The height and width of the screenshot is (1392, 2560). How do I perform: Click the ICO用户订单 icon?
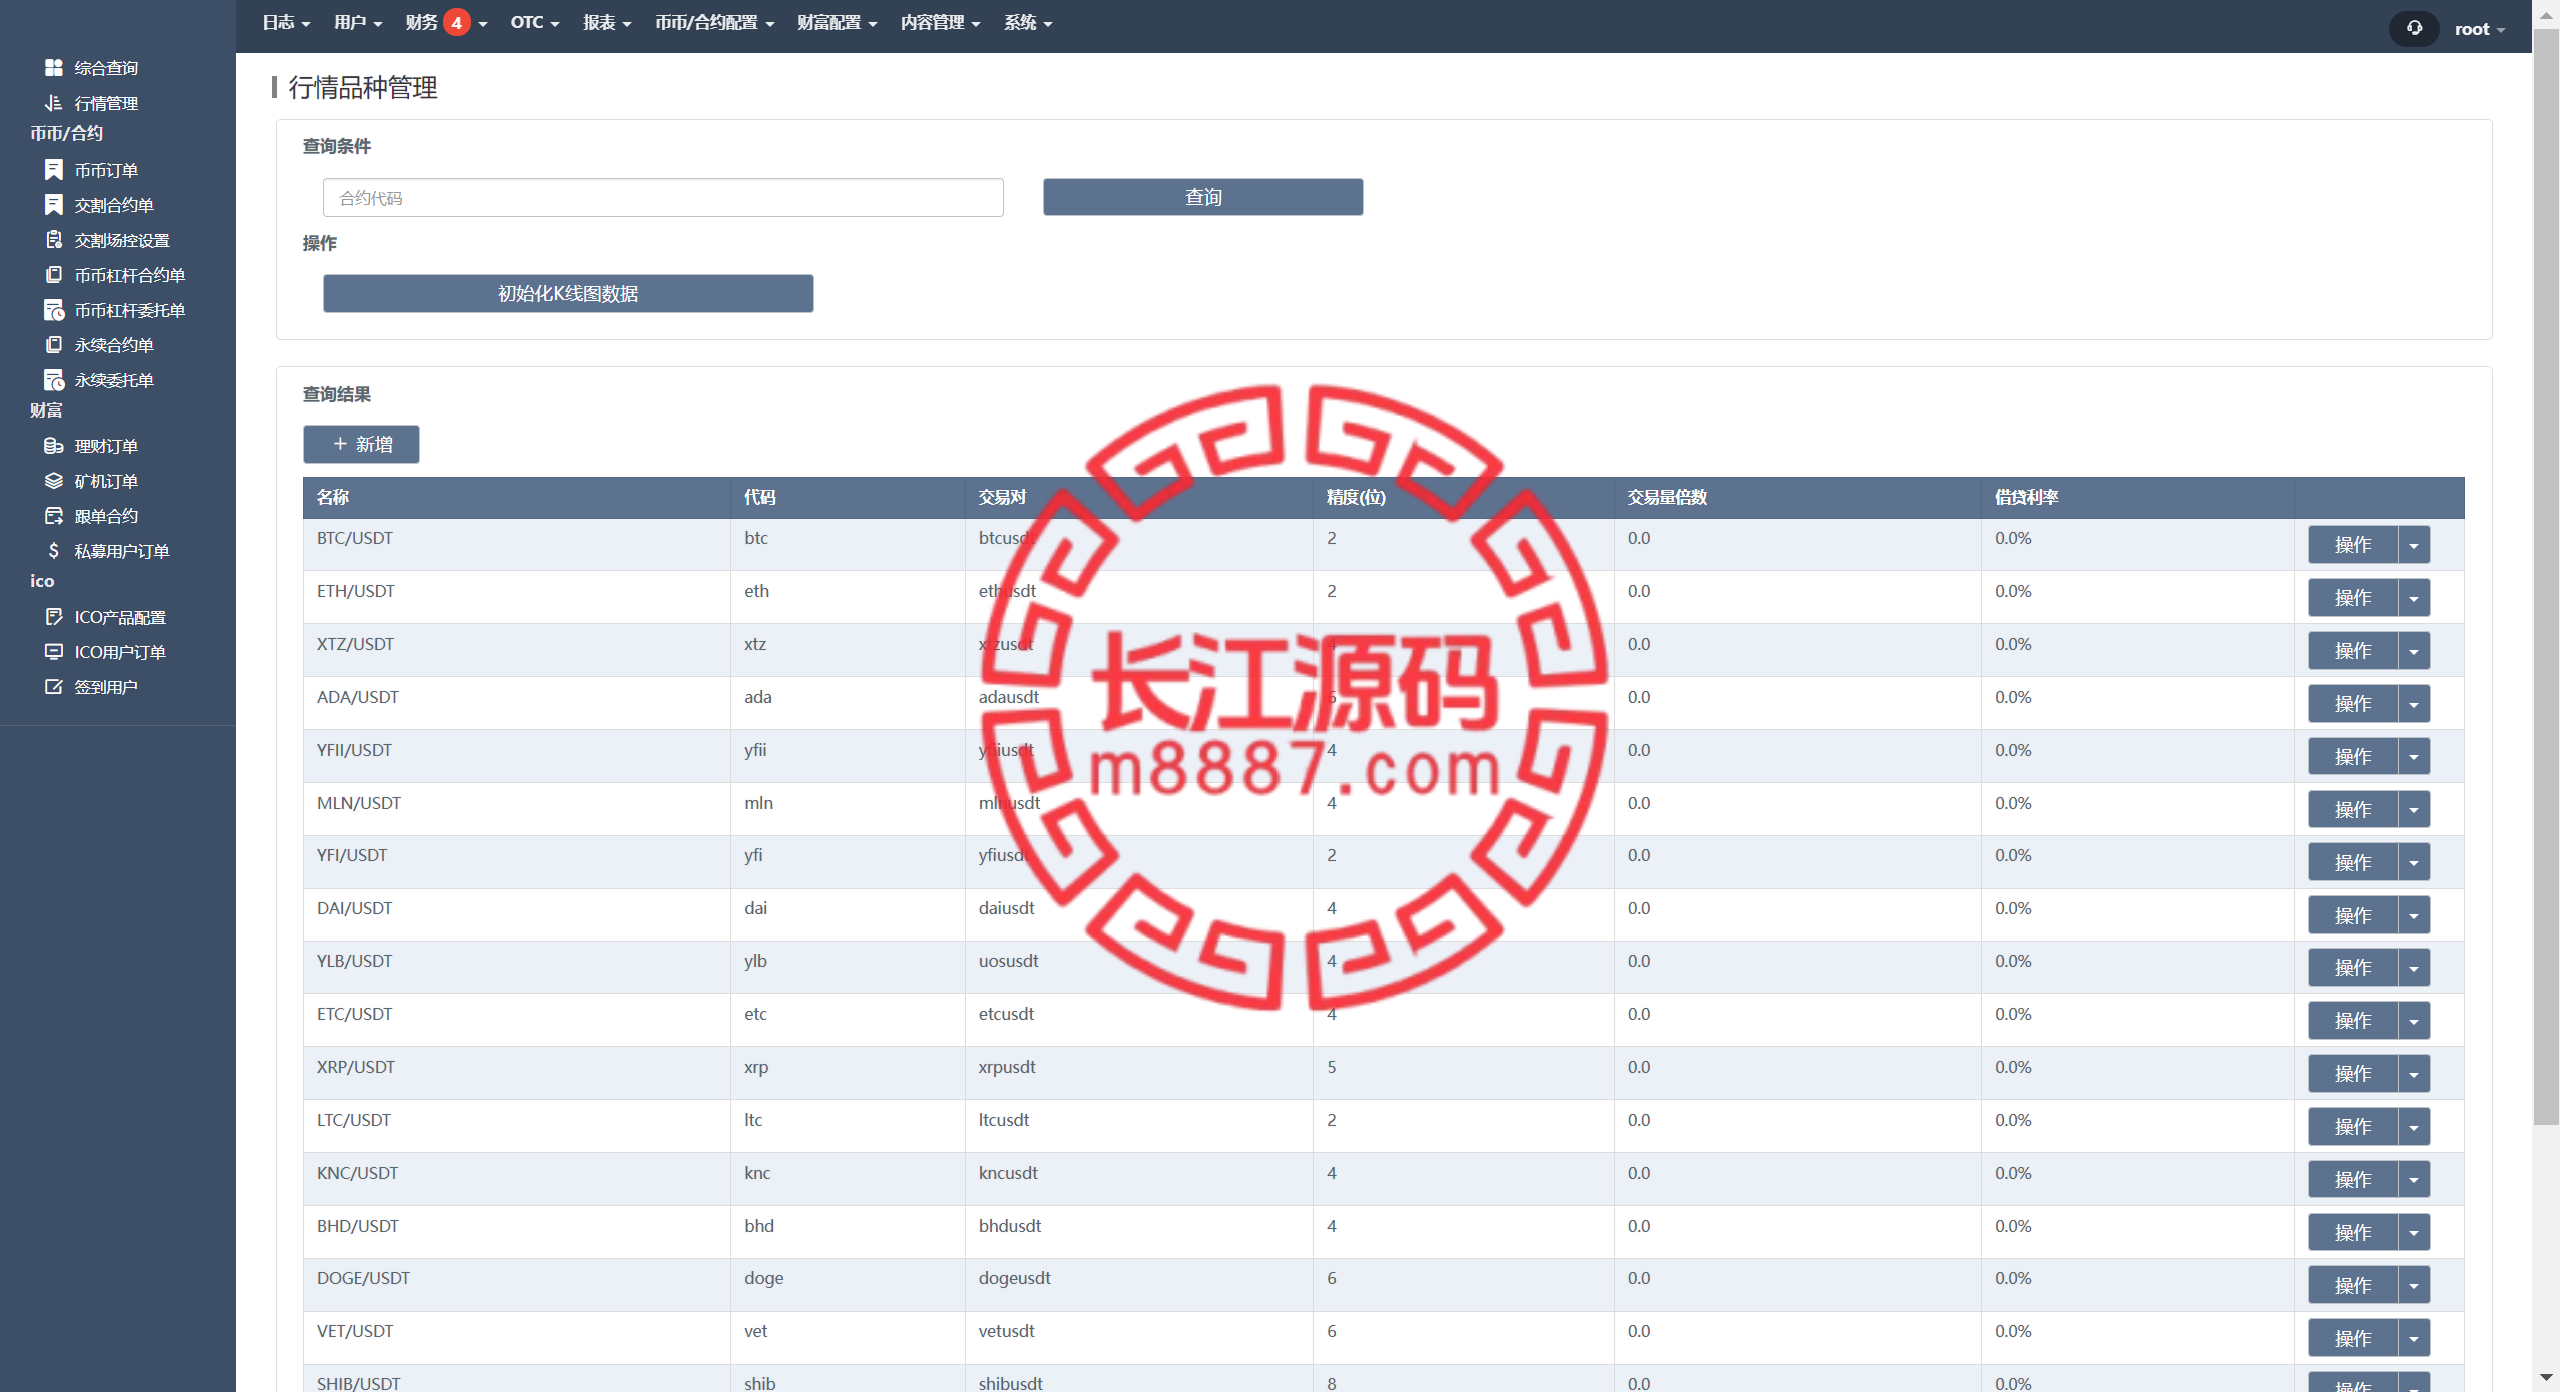[54, 652]
